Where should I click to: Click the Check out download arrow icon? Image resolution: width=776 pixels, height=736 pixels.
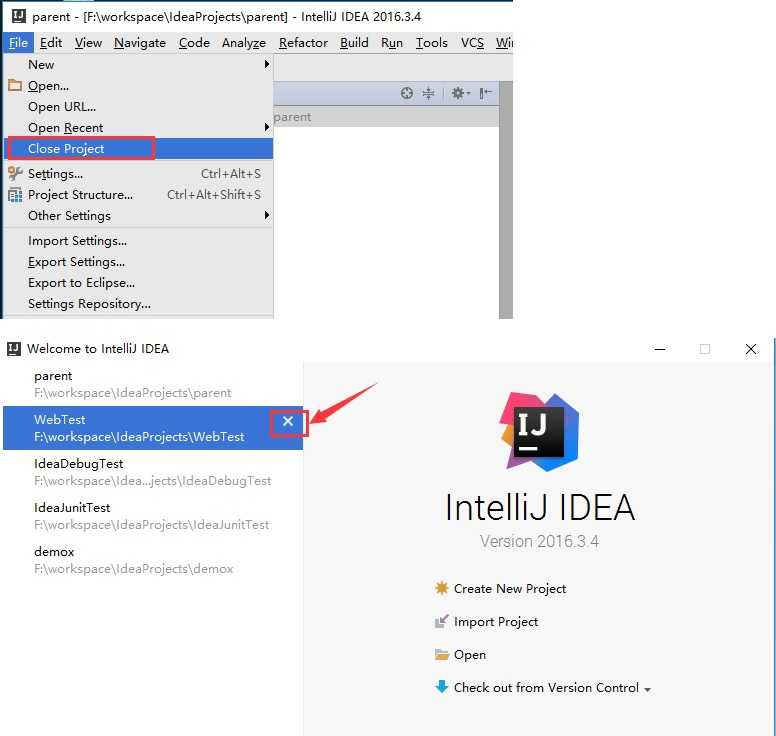tap(441, 687)
